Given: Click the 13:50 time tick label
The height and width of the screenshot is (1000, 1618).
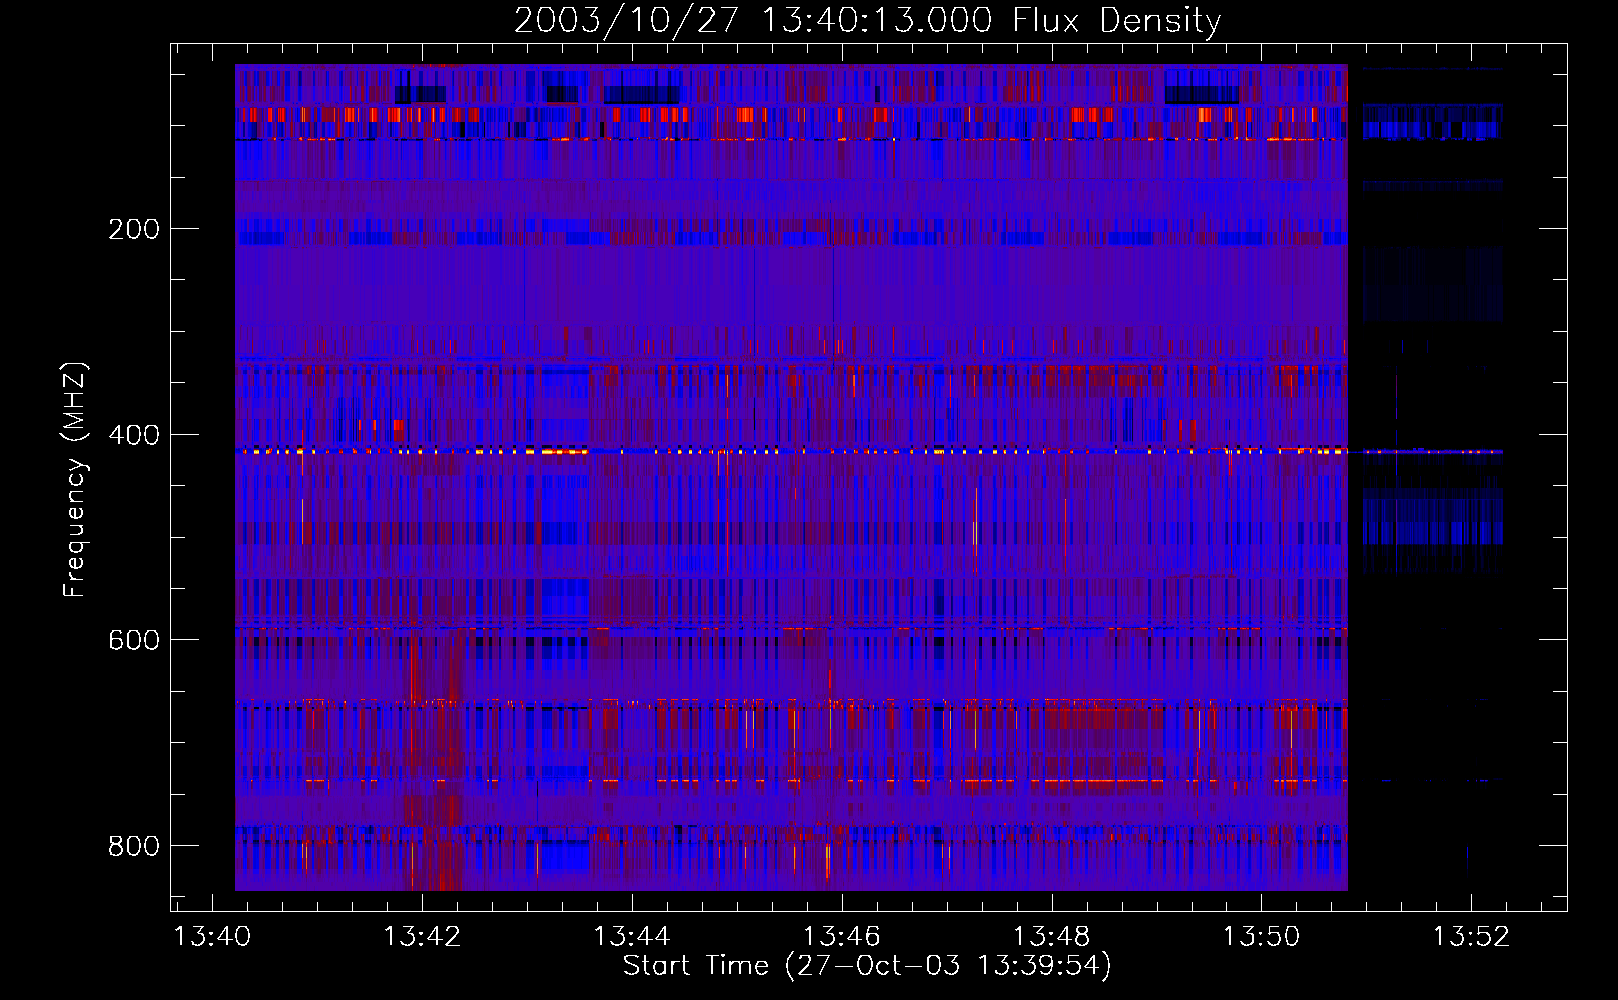Looking at the screenshot, I should tap(1262, 937).
